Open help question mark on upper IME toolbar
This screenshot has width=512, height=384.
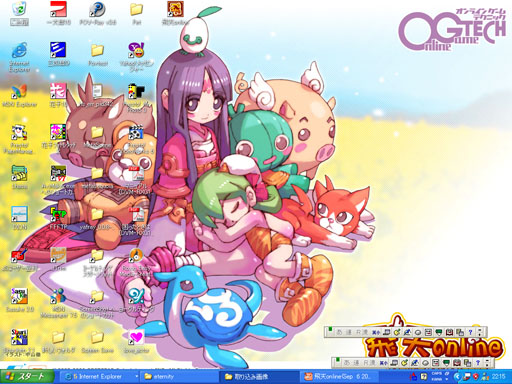coord(470,332)
